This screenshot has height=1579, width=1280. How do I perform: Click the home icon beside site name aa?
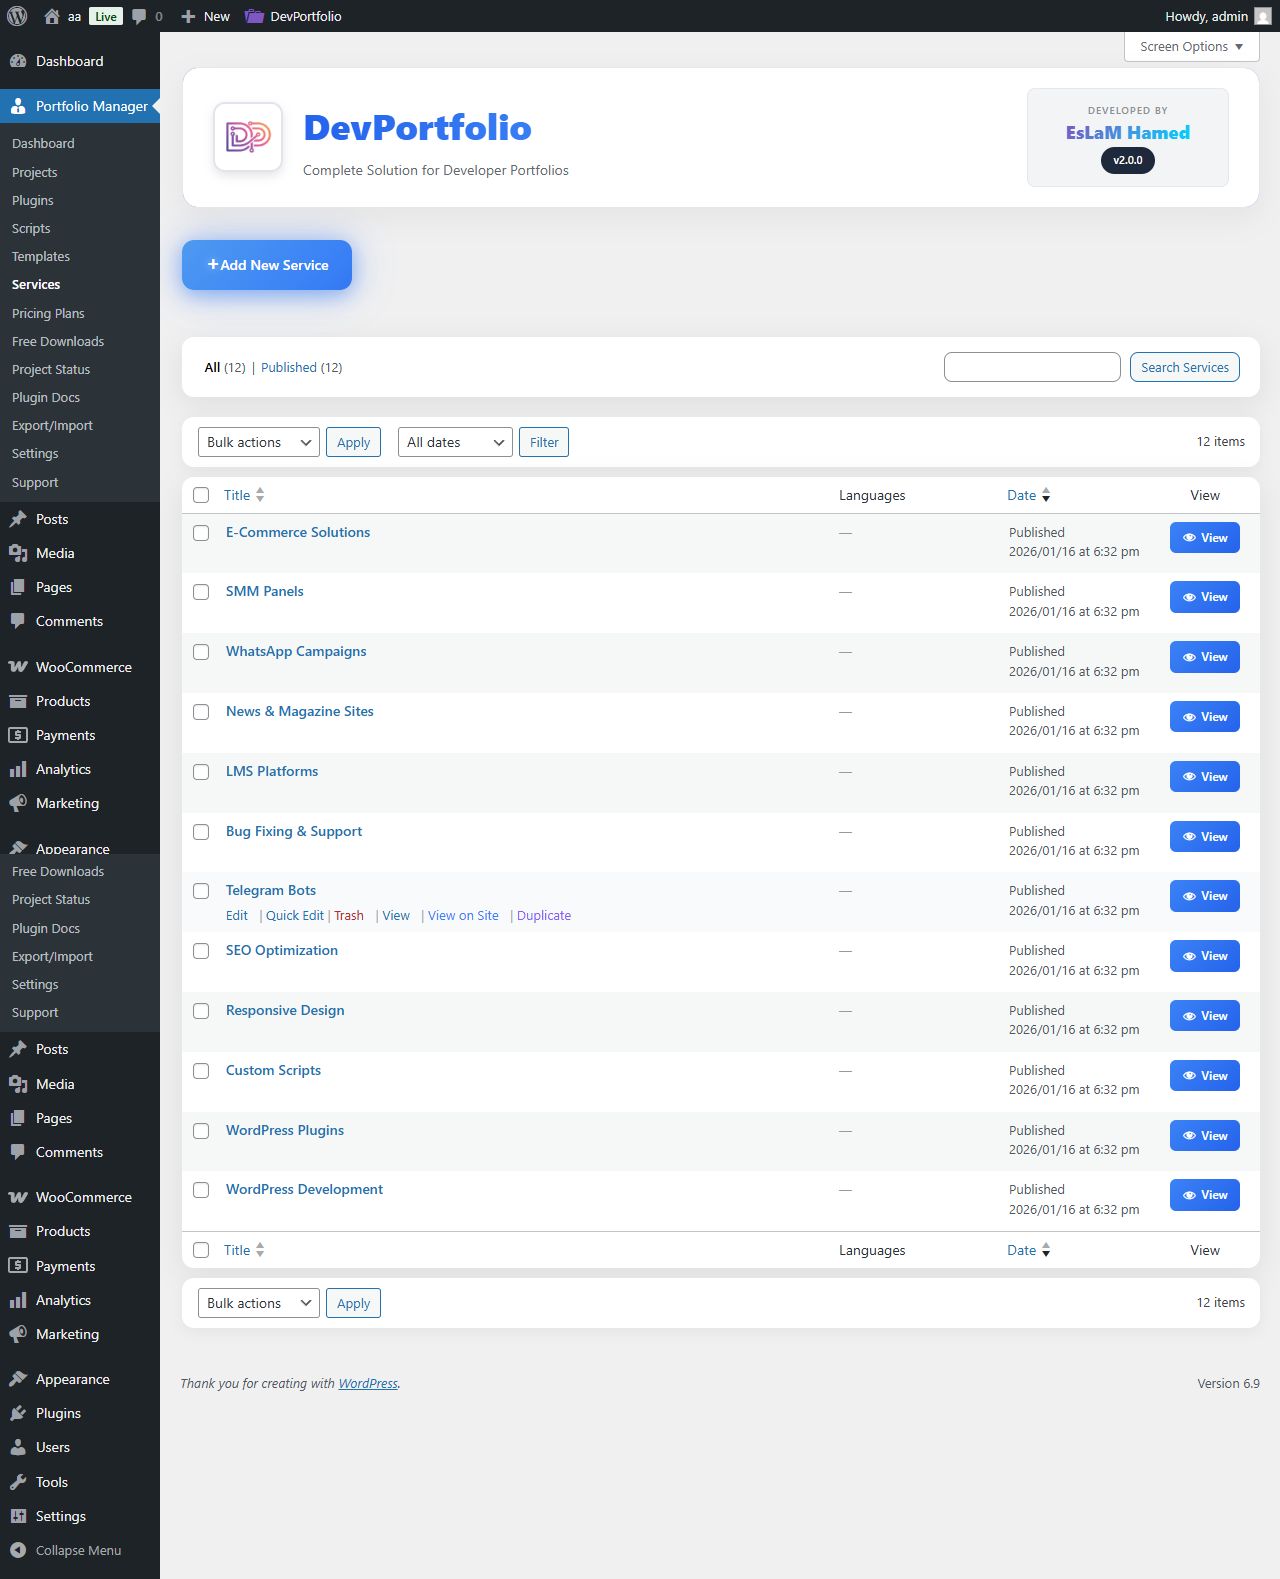coord(52,16)
